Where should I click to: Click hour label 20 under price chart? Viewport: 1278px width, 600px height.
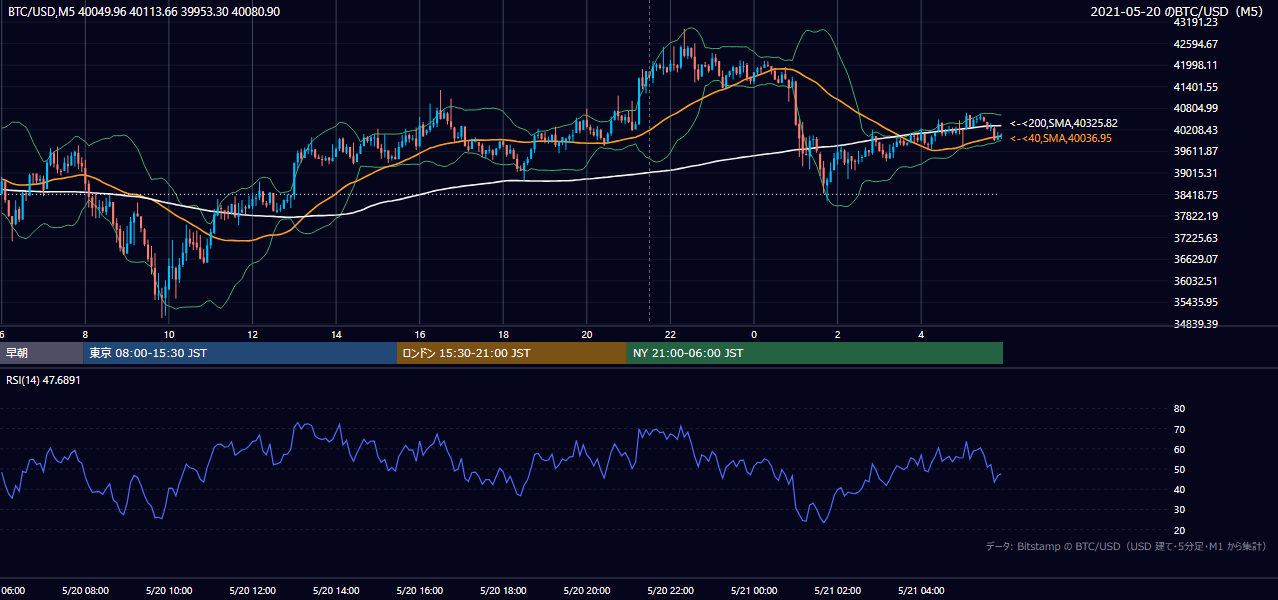[x=586, y=334]
